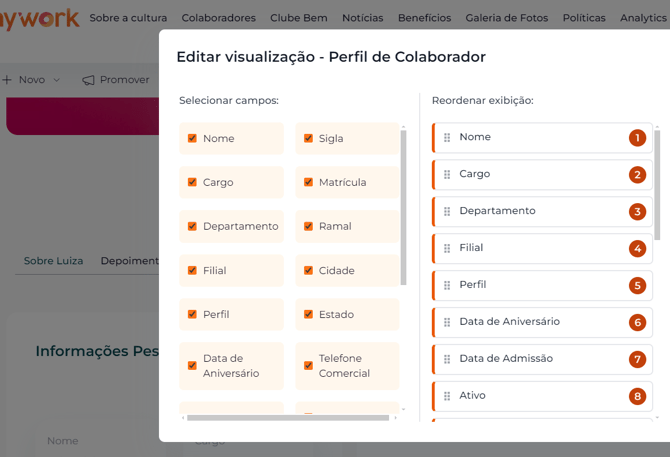Open the Benefícios link
The image size is (670, 457).
tap(424, 18)
